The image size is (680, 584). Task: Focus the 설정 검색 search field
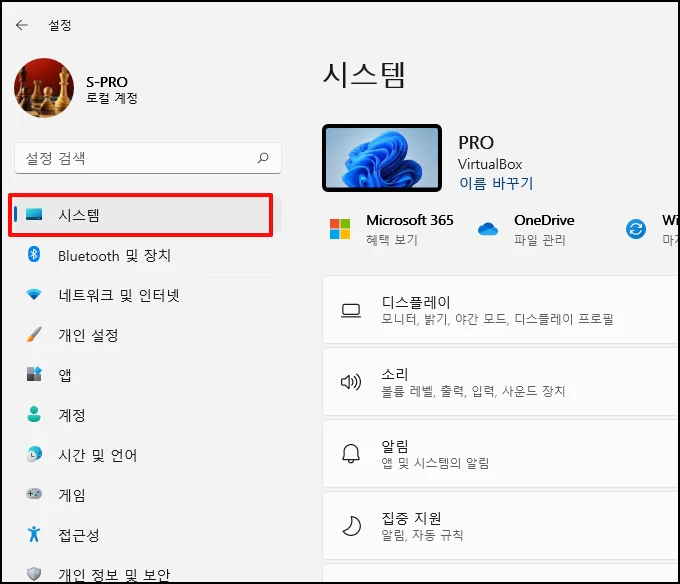tap(148, 158)
